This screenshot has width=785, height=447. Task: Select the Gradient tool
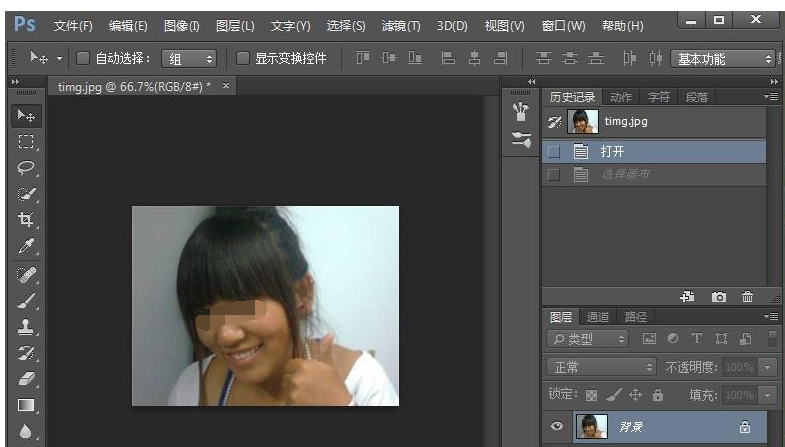point(26,405)
